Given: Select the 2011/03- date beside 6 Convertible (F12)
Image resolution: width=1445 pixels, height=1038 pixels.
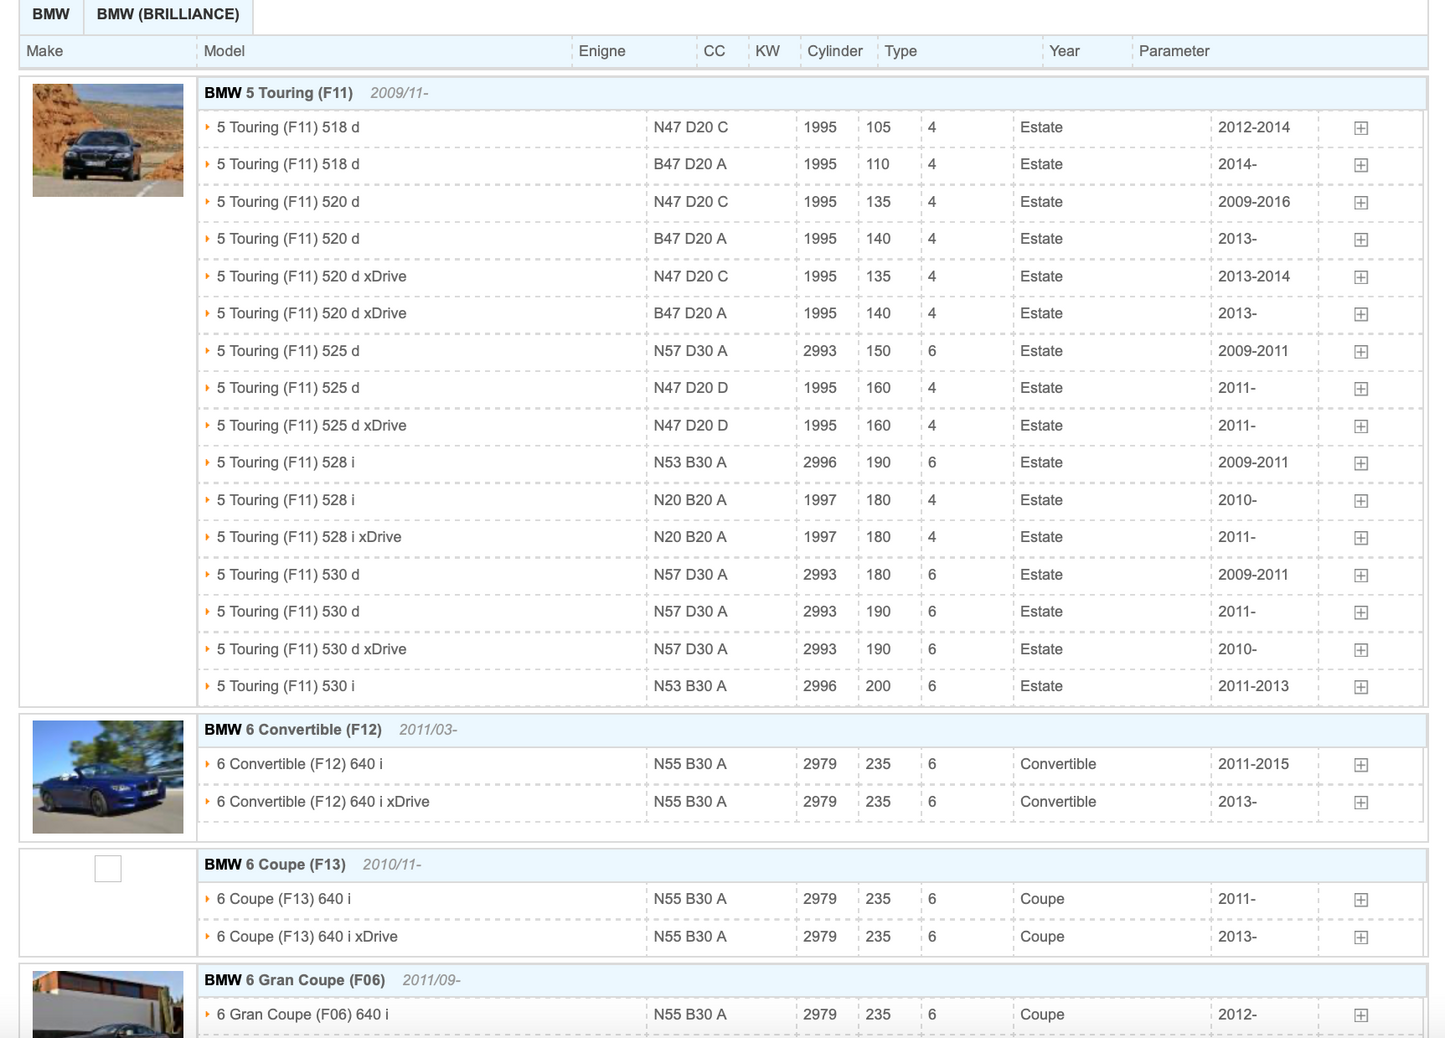Looking at the screenshot, I should tap(428, 730).
